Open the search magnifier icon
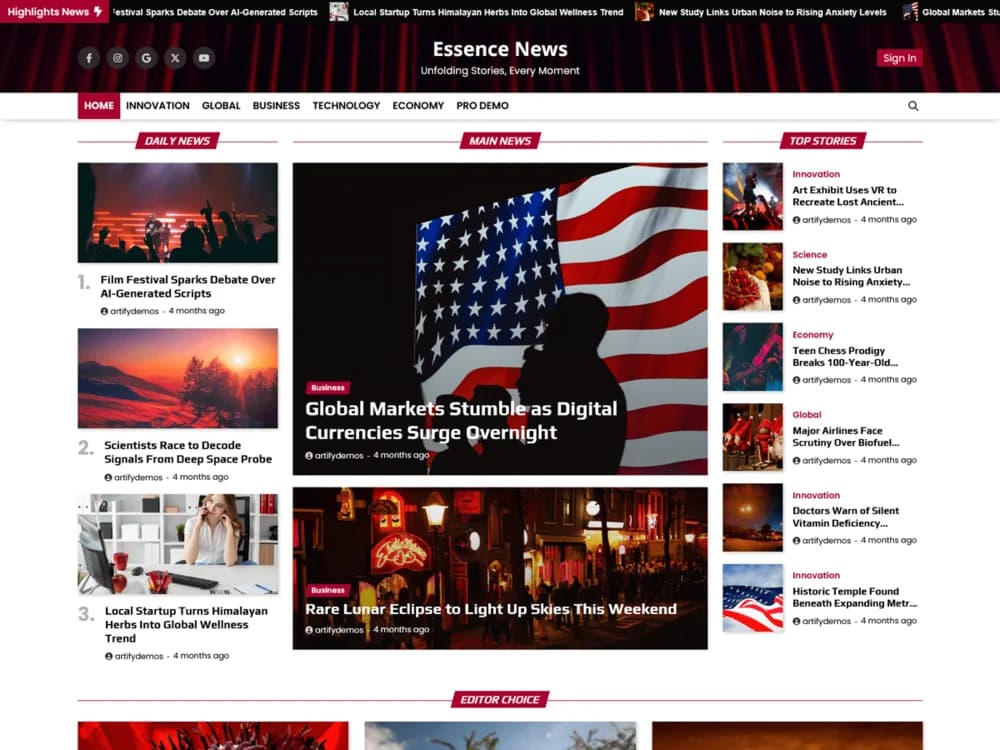The width and height of the screenshot is (1000, 750). [913, 105]
